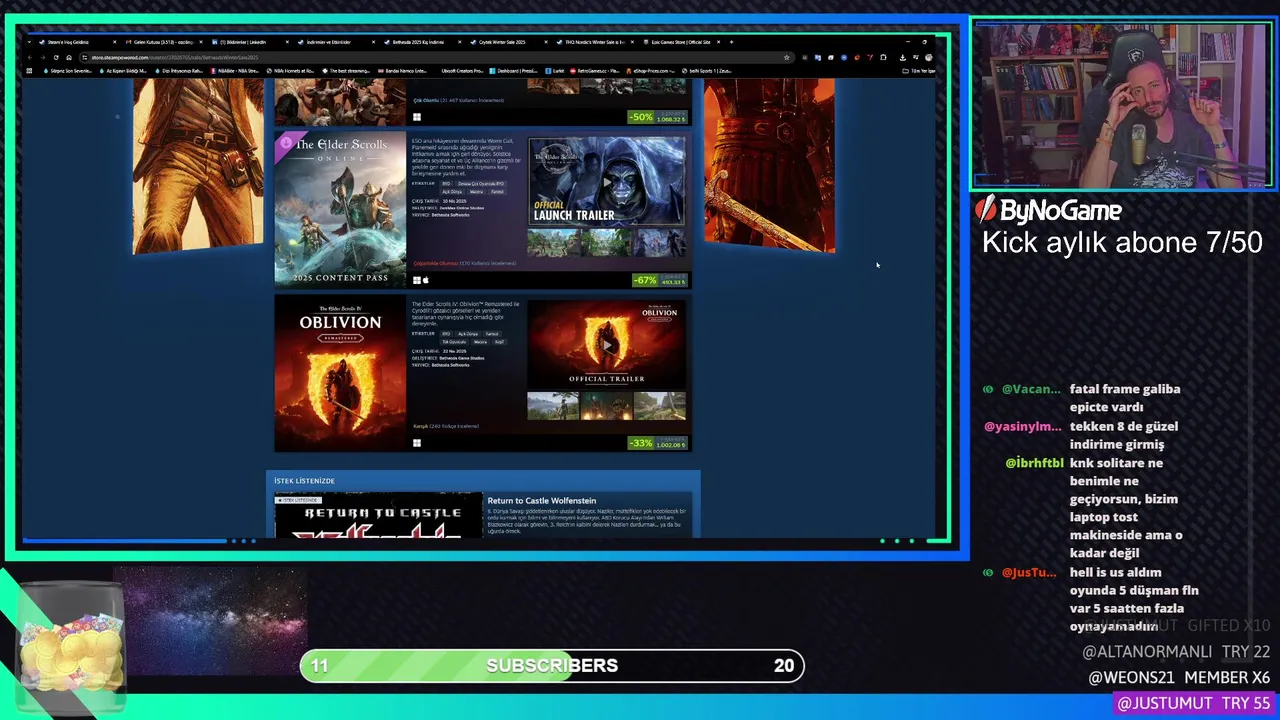Bookmark this page with the star icon
Screen dimensions: 1280x720
click(787, 57)
